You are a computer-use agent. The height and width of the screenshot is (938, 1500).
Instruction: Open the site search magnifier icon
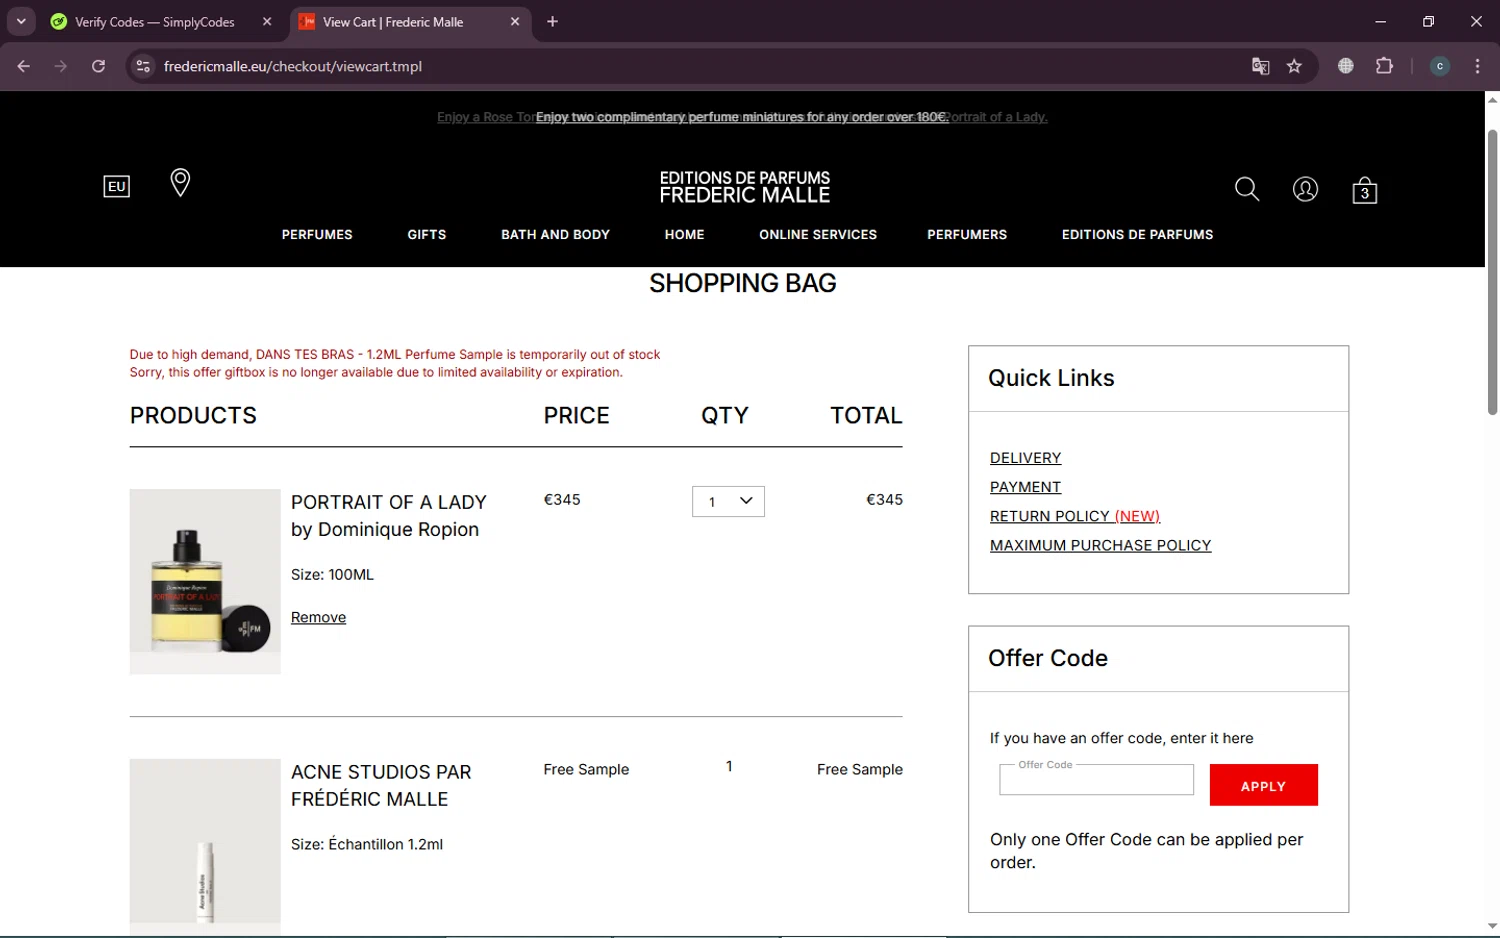[1246, 189]
